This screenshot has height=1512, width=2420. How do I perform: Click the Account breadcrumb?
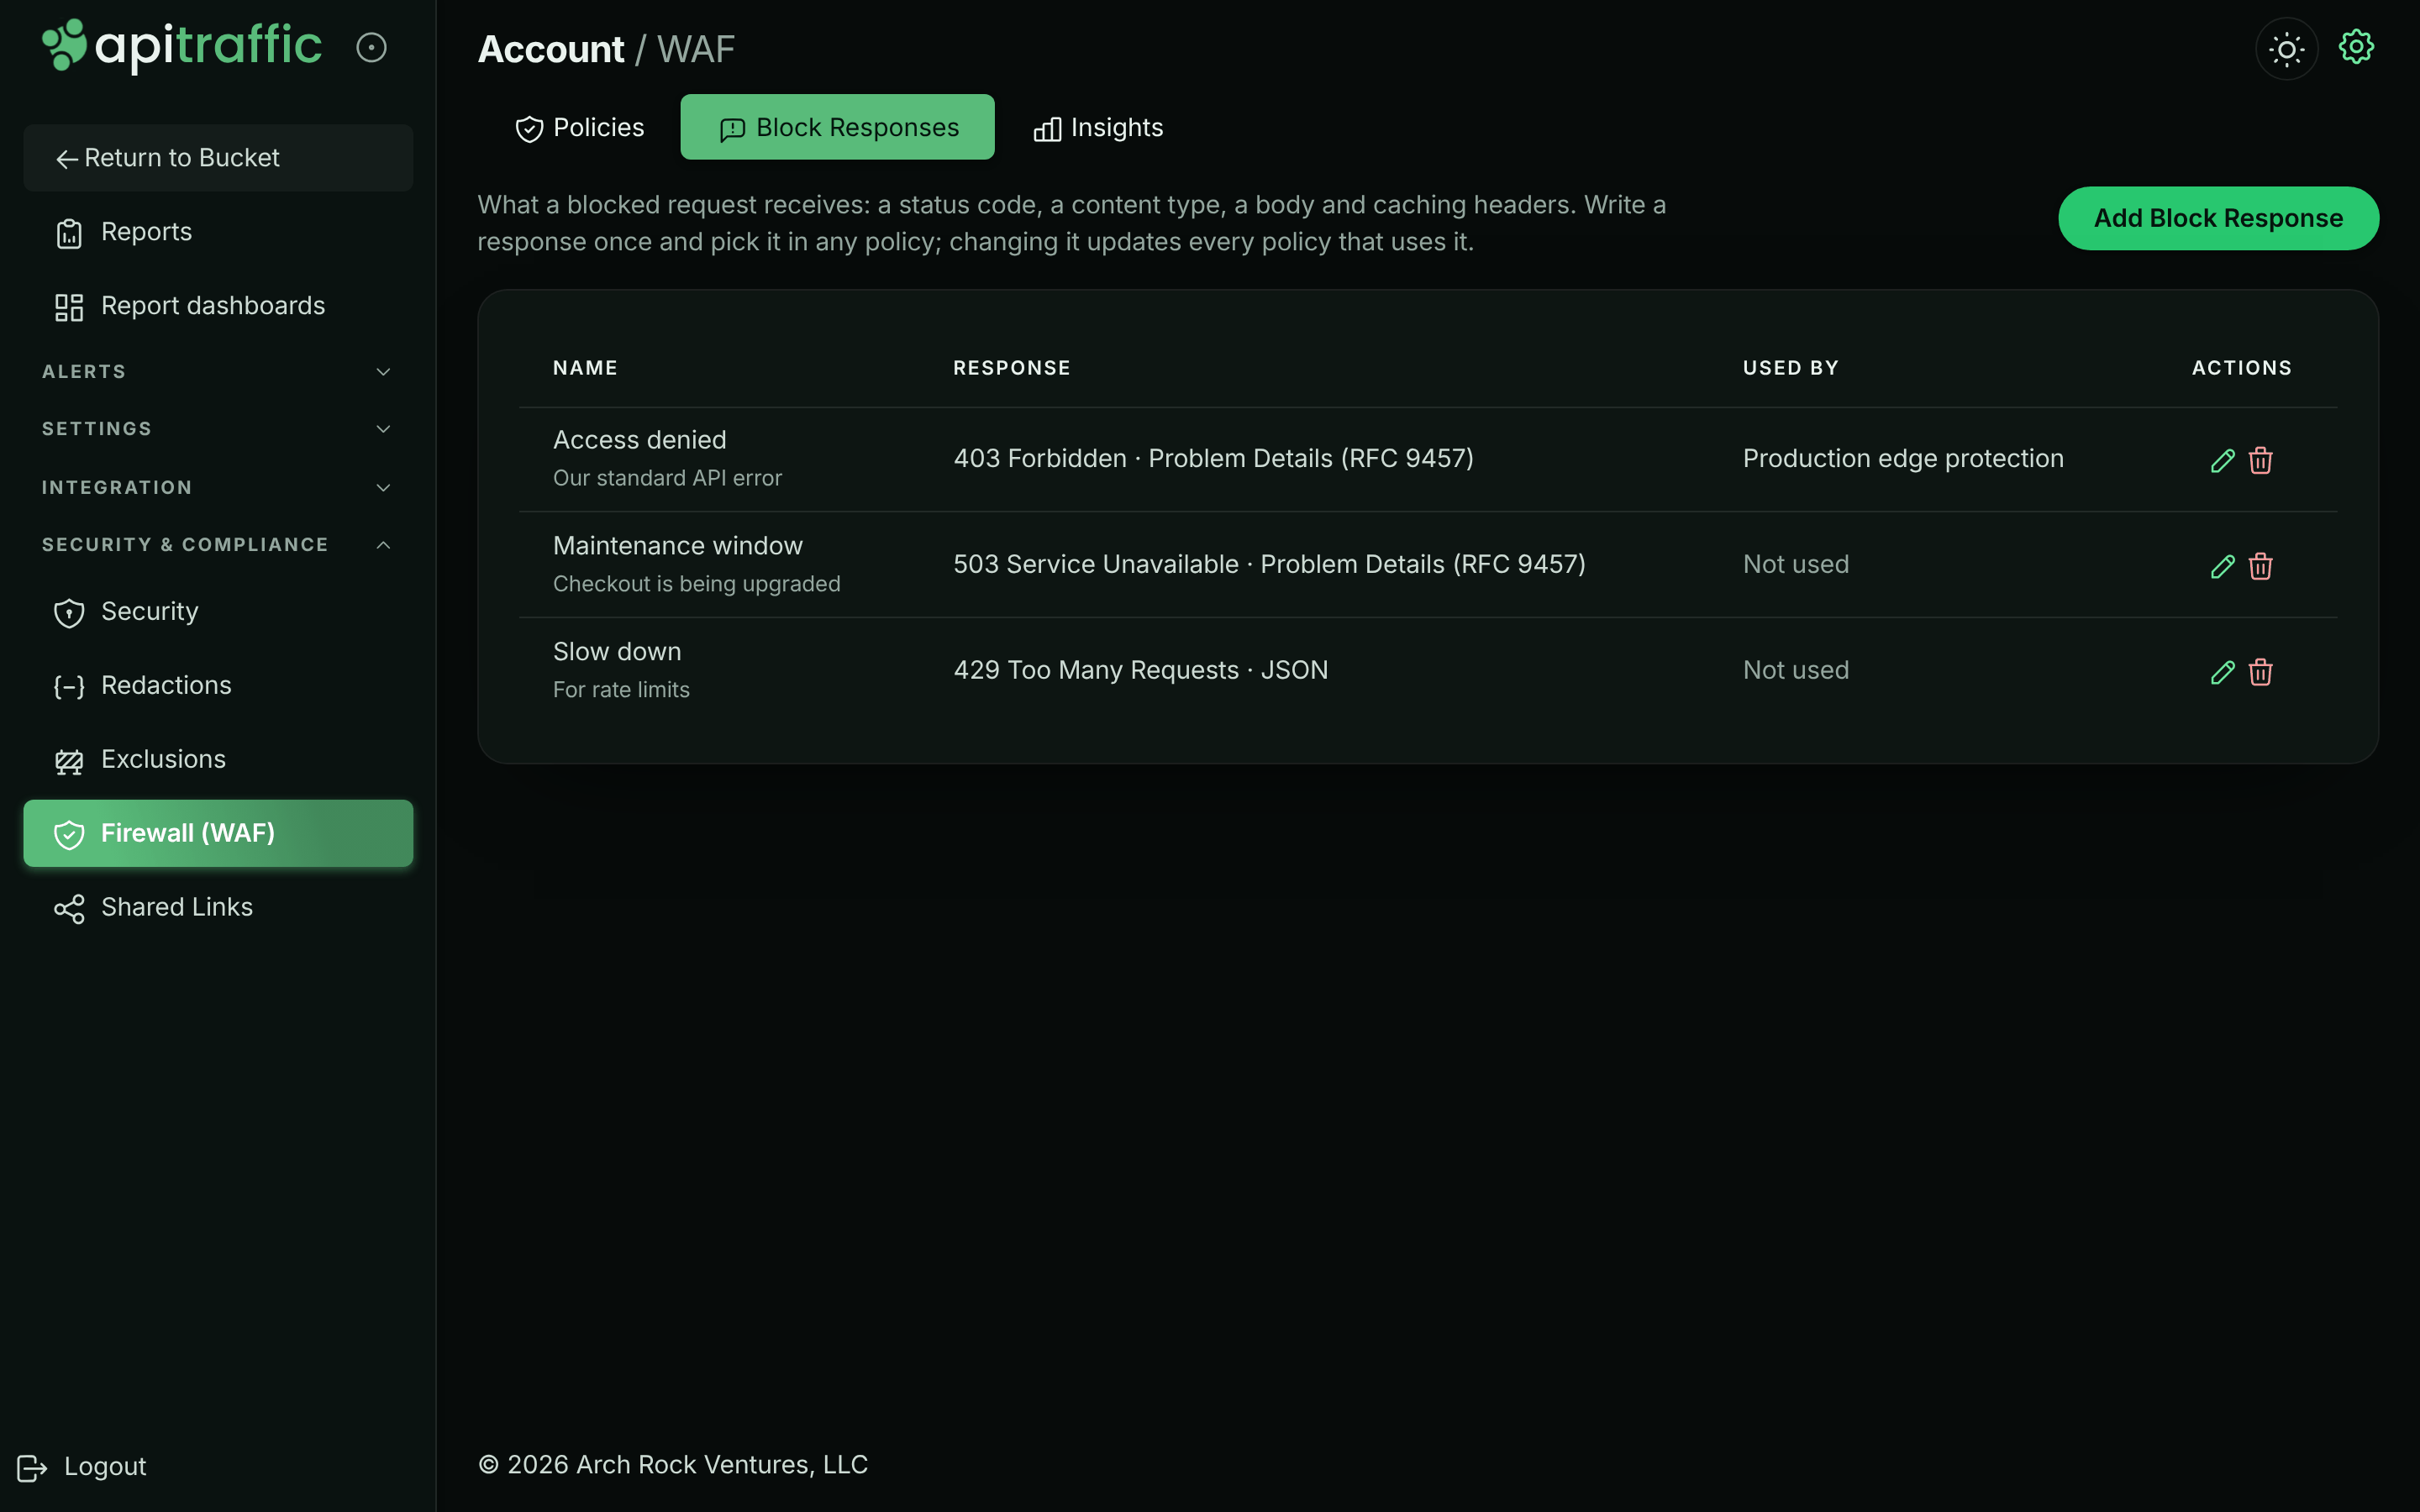pos(551,49)
